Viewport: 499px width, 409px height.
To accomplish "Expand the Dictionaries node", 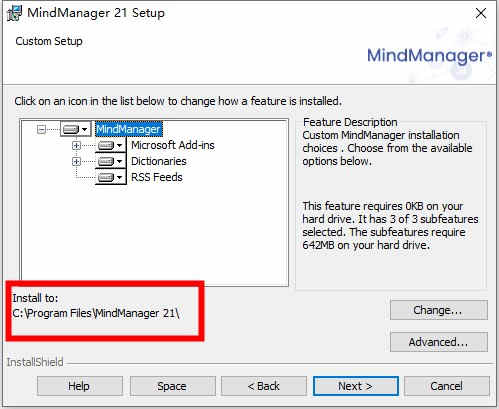I will [76, 161].
